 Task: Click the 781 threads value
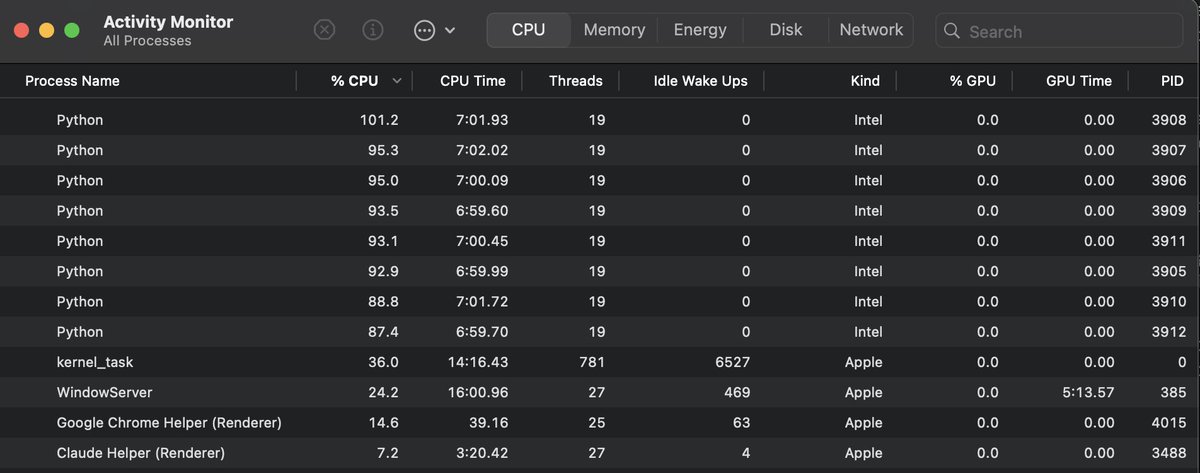pos(592,362)
